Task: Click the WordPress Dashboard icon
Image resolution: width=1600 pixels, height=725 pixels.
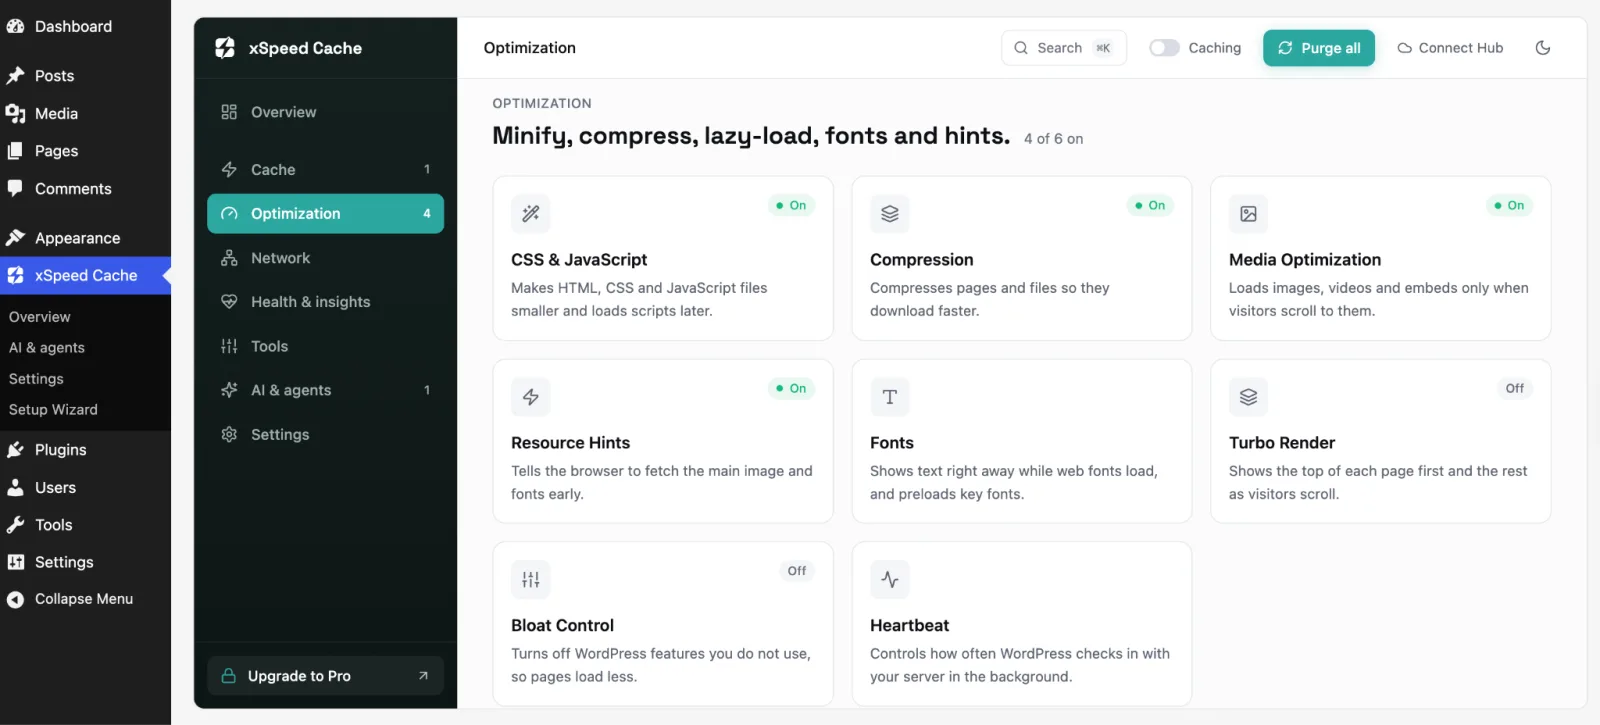Action: 15,27
